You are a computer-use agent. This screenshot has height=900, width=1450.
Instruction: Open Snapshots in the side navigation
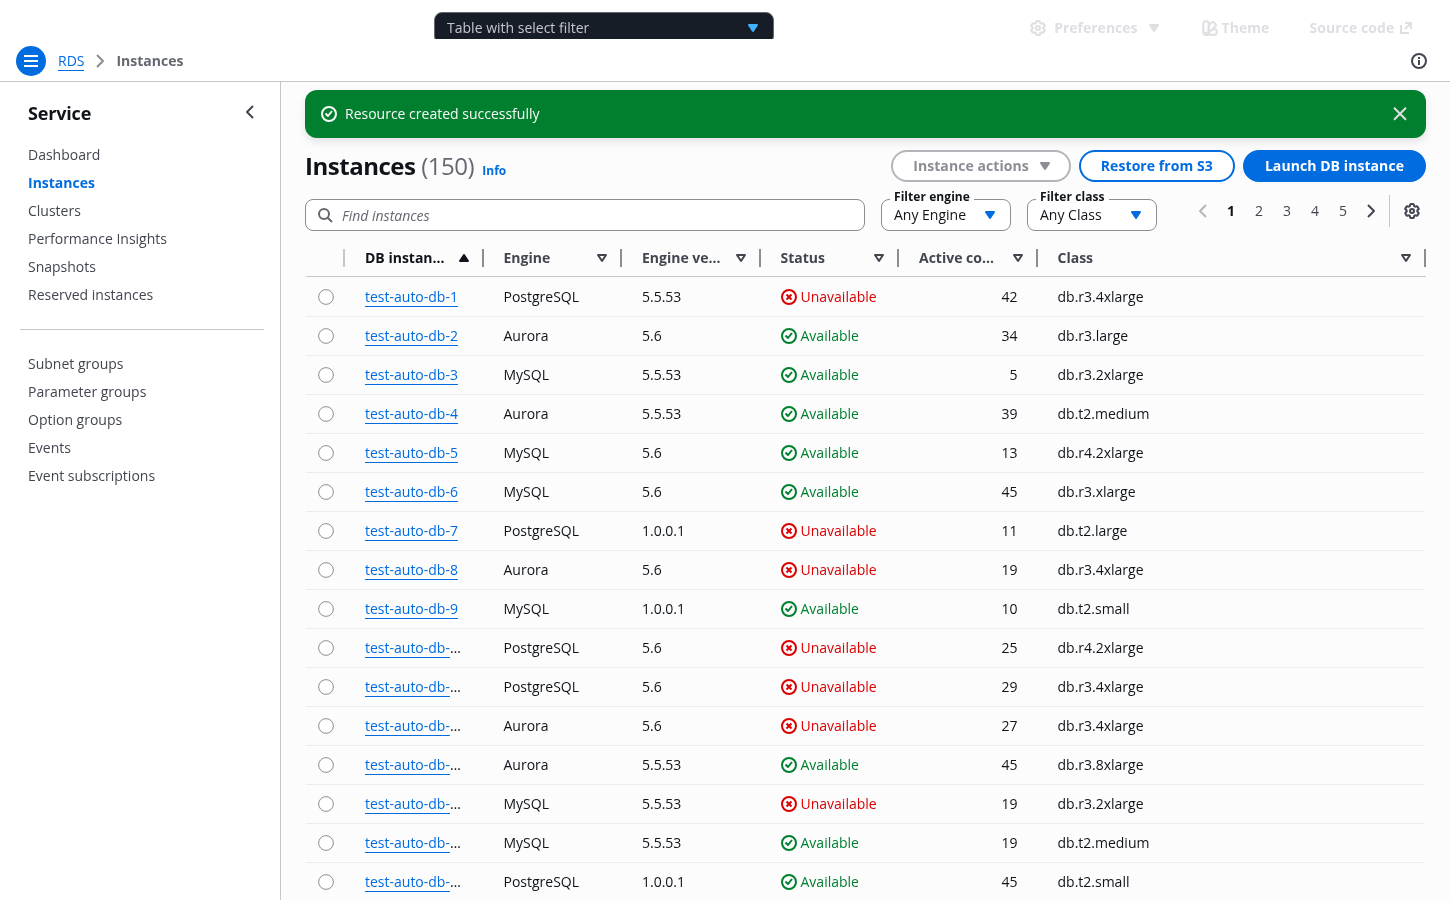pyautogui.click(x=62, y=267)
